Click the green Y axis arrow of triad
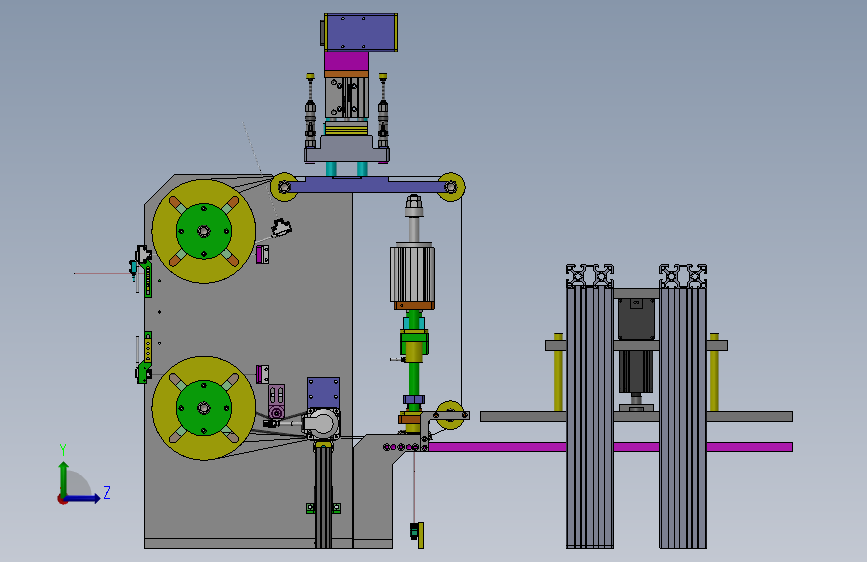This screenshot has height=562, width=867. point(64,478)
